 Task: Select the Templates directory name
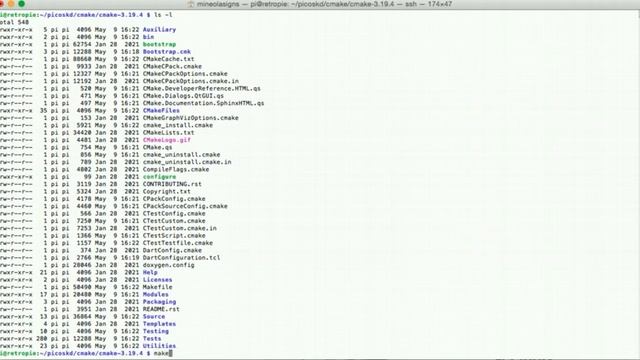(159, 323)
